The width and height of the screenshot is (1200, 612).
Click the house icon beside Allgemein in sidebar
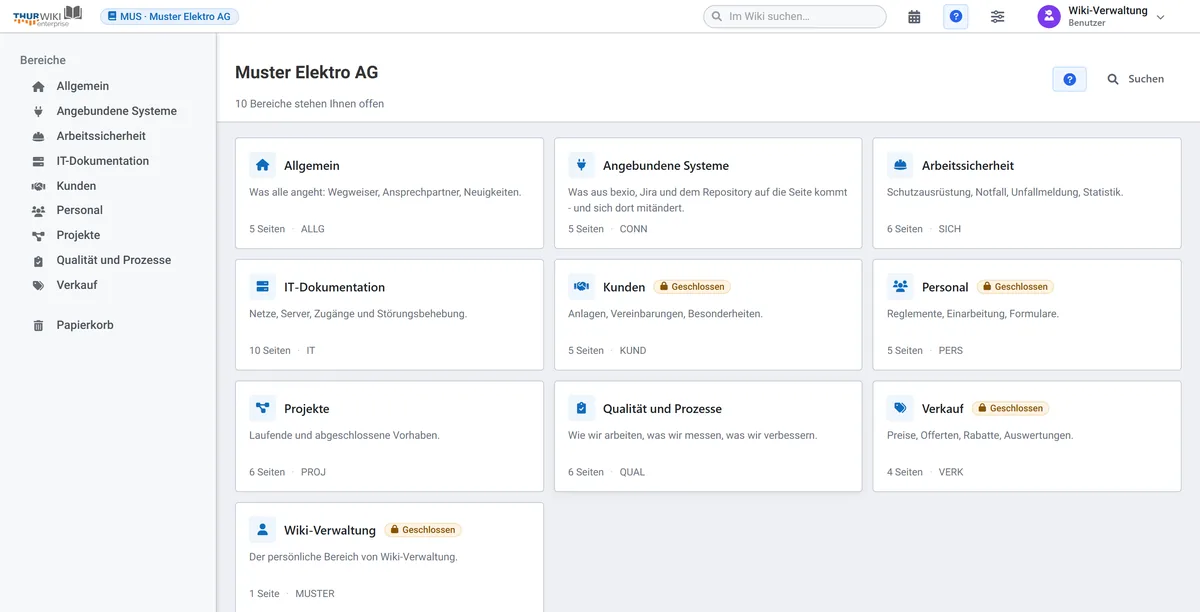pyautogui.click(x=39, y=87)
